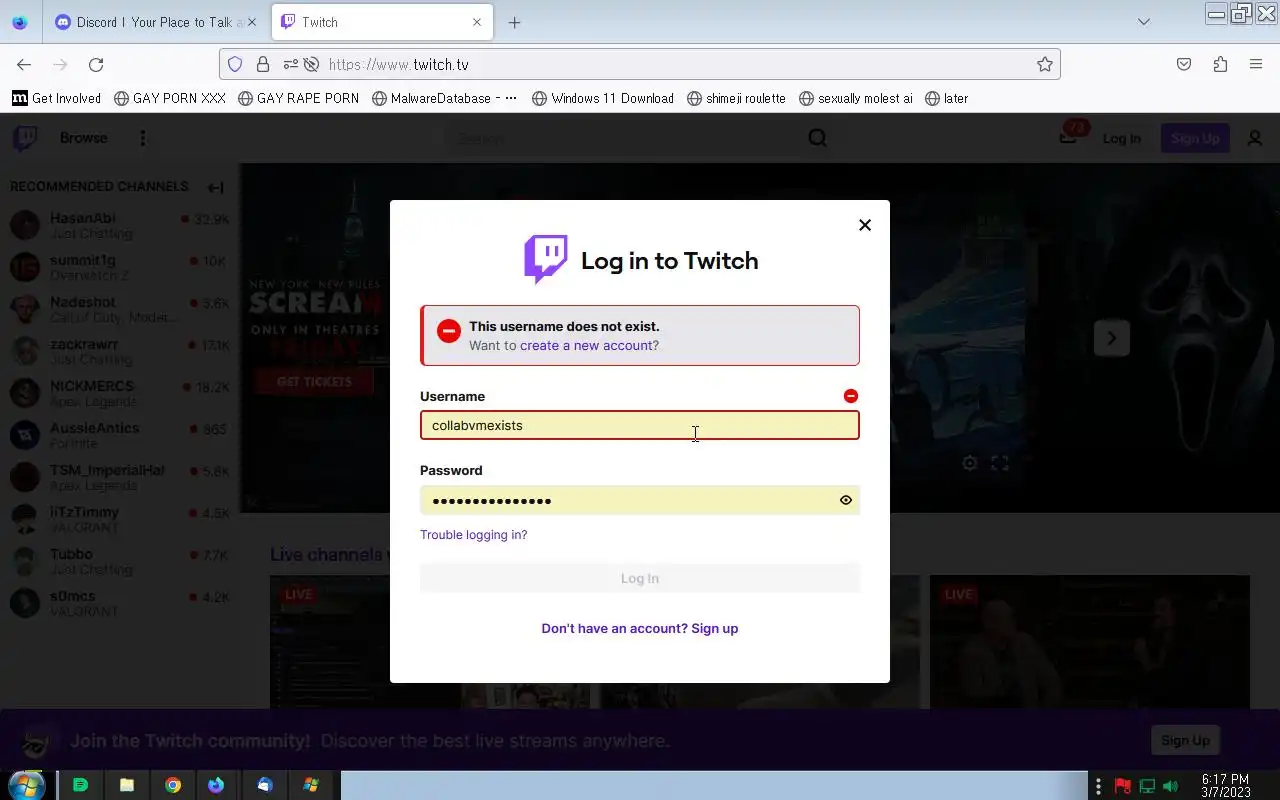
Task: Open NICKMERCS channel in sidebar
Action: pos(120,393)
